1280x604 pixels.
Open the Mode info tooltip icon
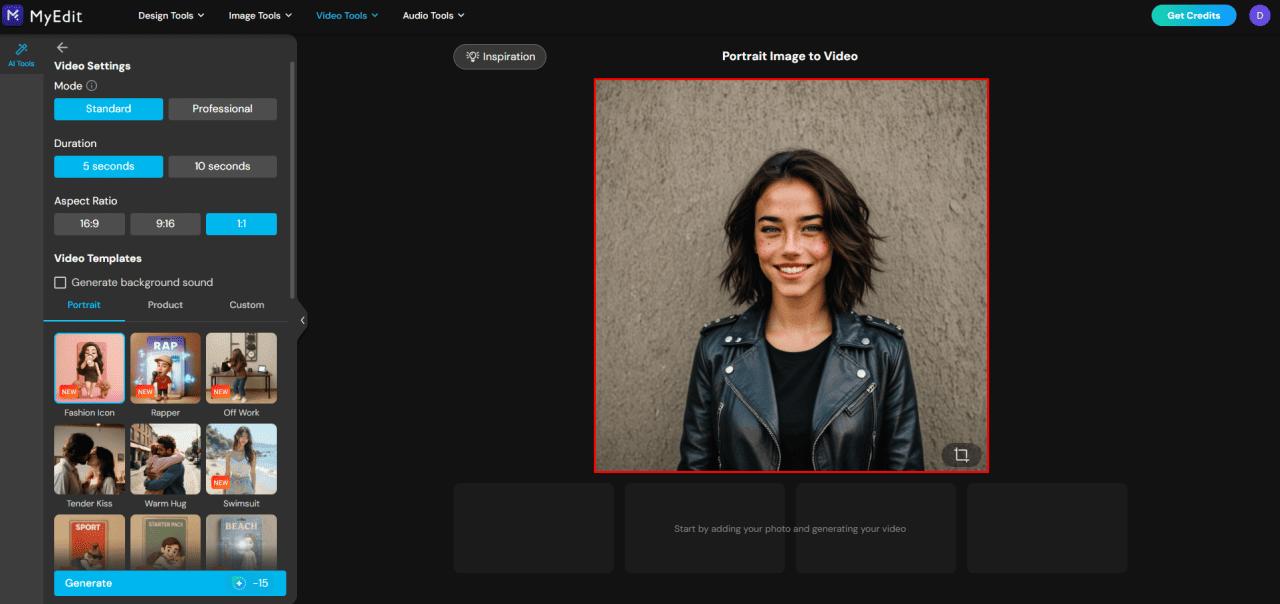point(92,86)
